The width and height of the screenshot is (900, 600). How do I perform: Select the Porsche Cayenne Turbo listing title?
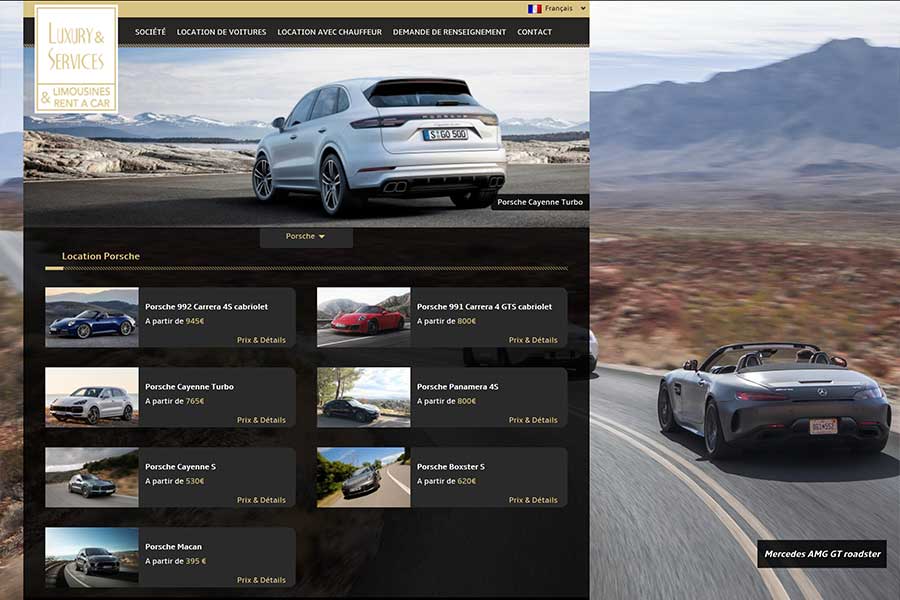[x=189, y=386]
